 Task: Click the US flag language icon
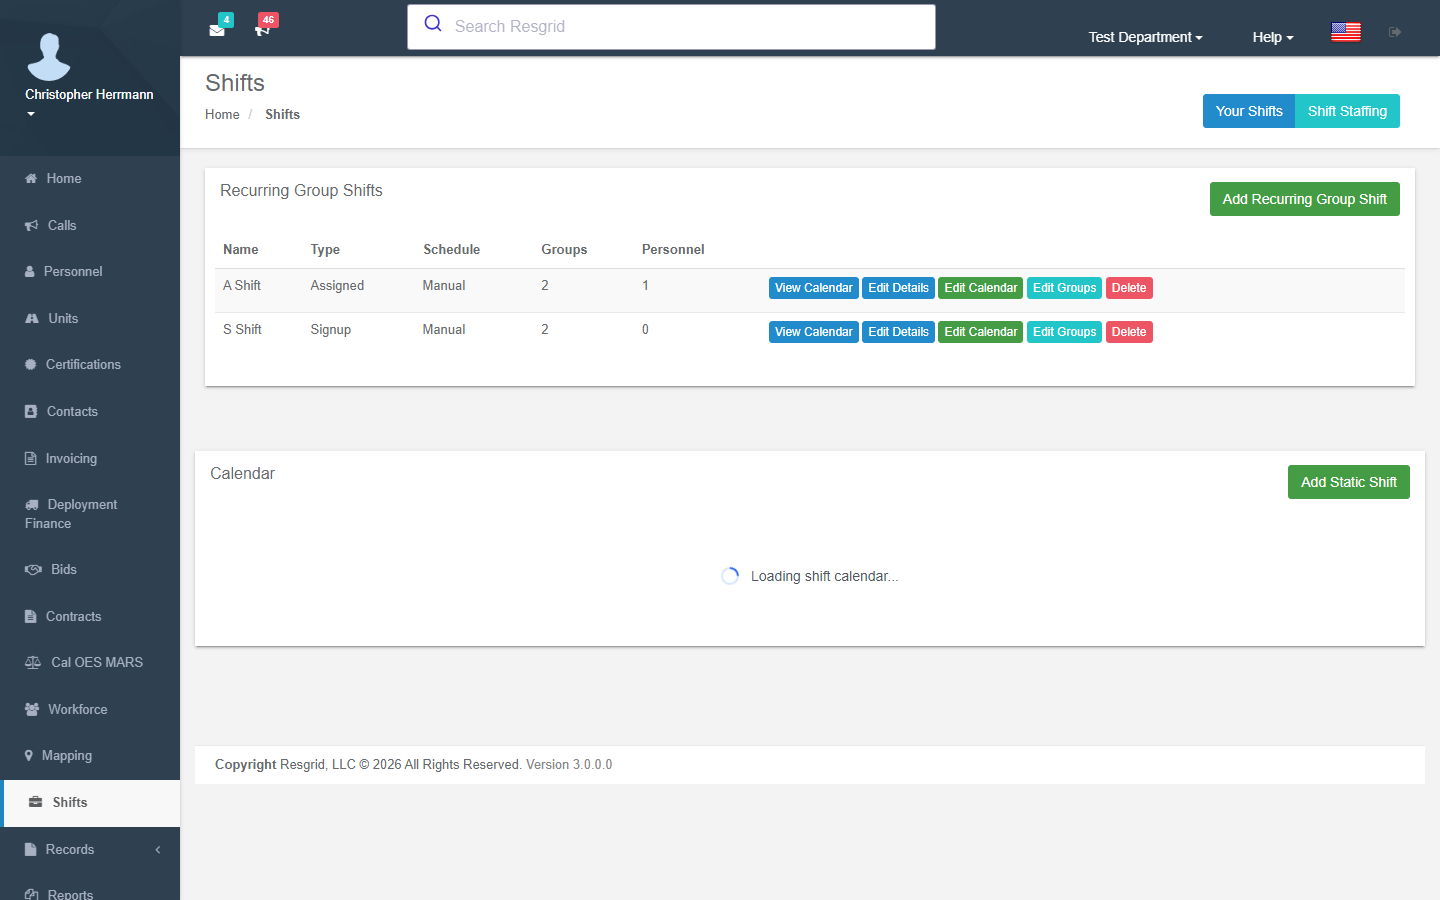1346,32
